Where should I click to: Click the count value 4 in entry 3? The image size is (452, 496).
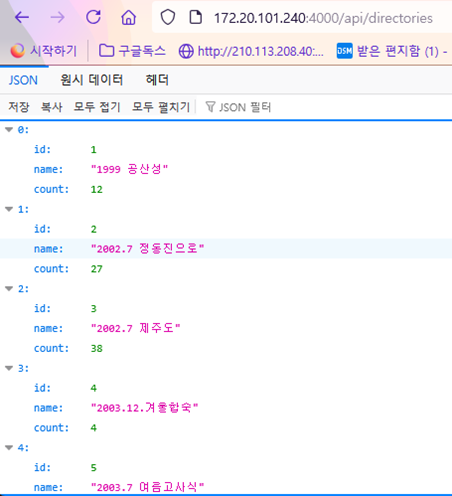coord(94,428)
